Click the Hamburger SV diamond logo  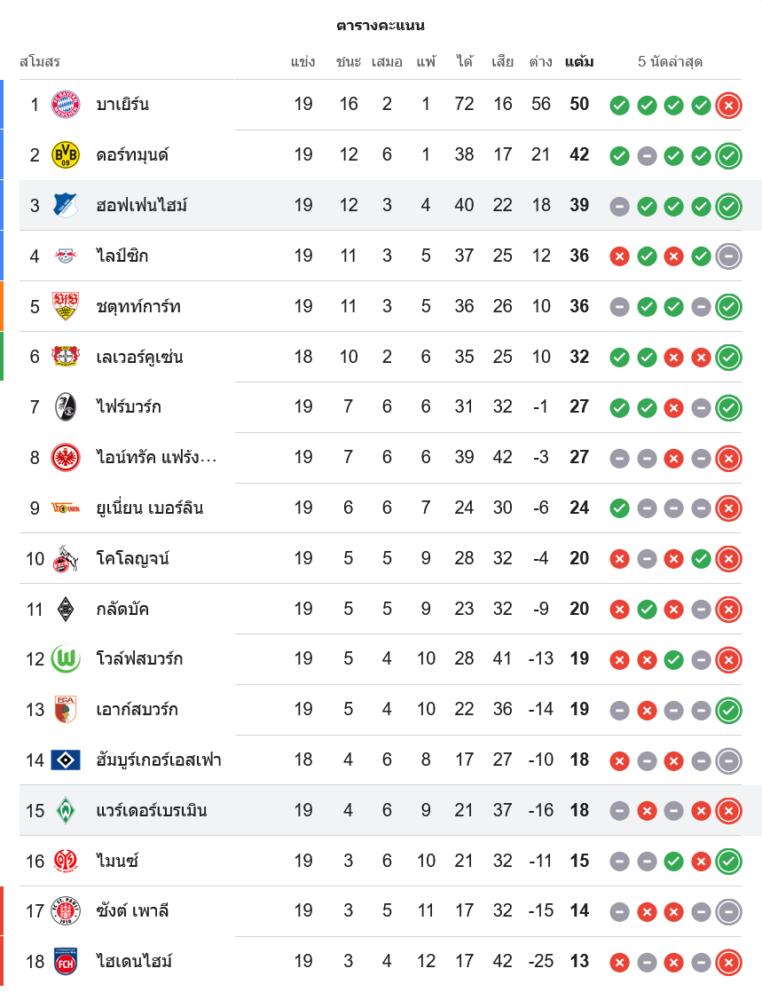[x=65, y=760]
